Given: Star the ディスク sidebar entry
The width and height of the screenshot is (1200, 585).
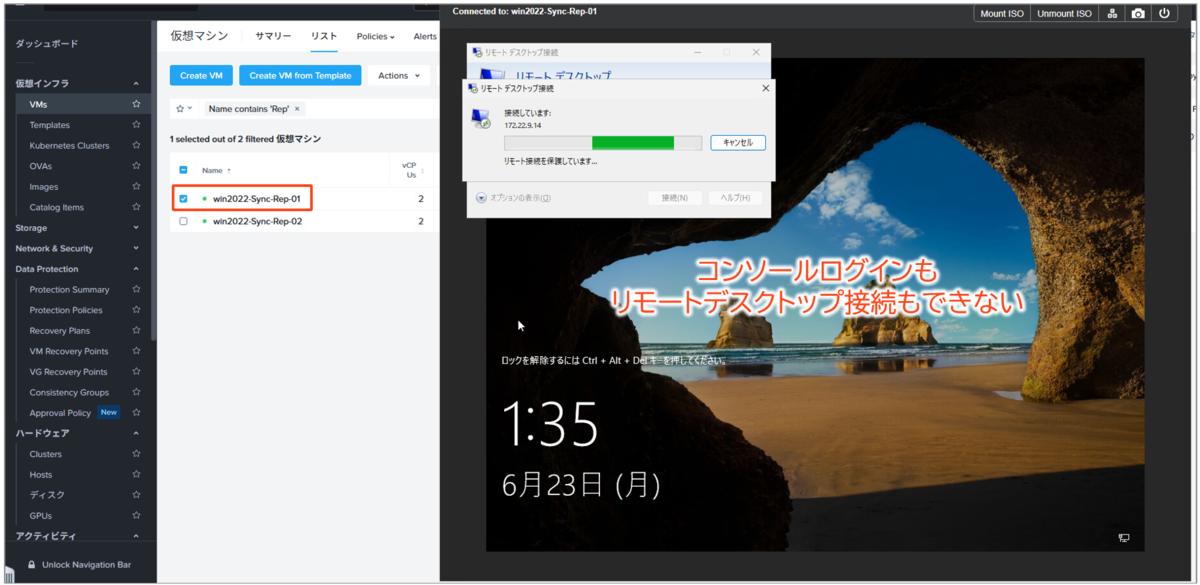Looking at the screenshot, I should pos(136,495).
